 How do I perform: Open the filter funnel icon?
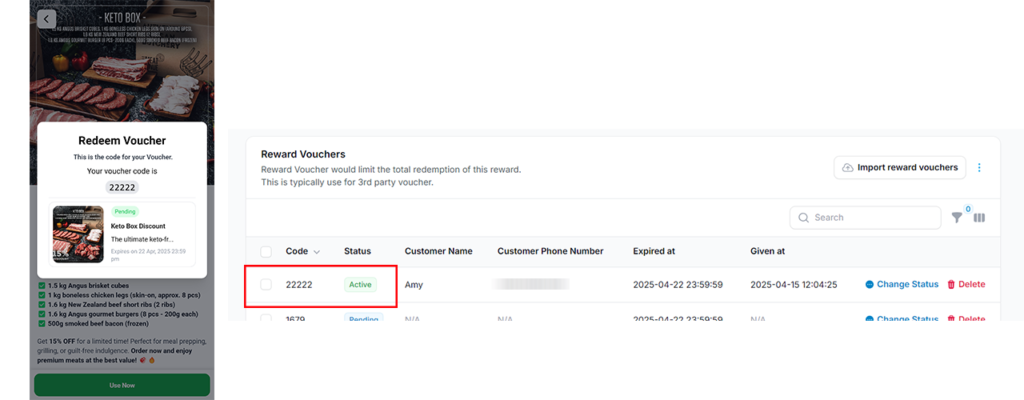pyautogui.click(x=957, y=218)
